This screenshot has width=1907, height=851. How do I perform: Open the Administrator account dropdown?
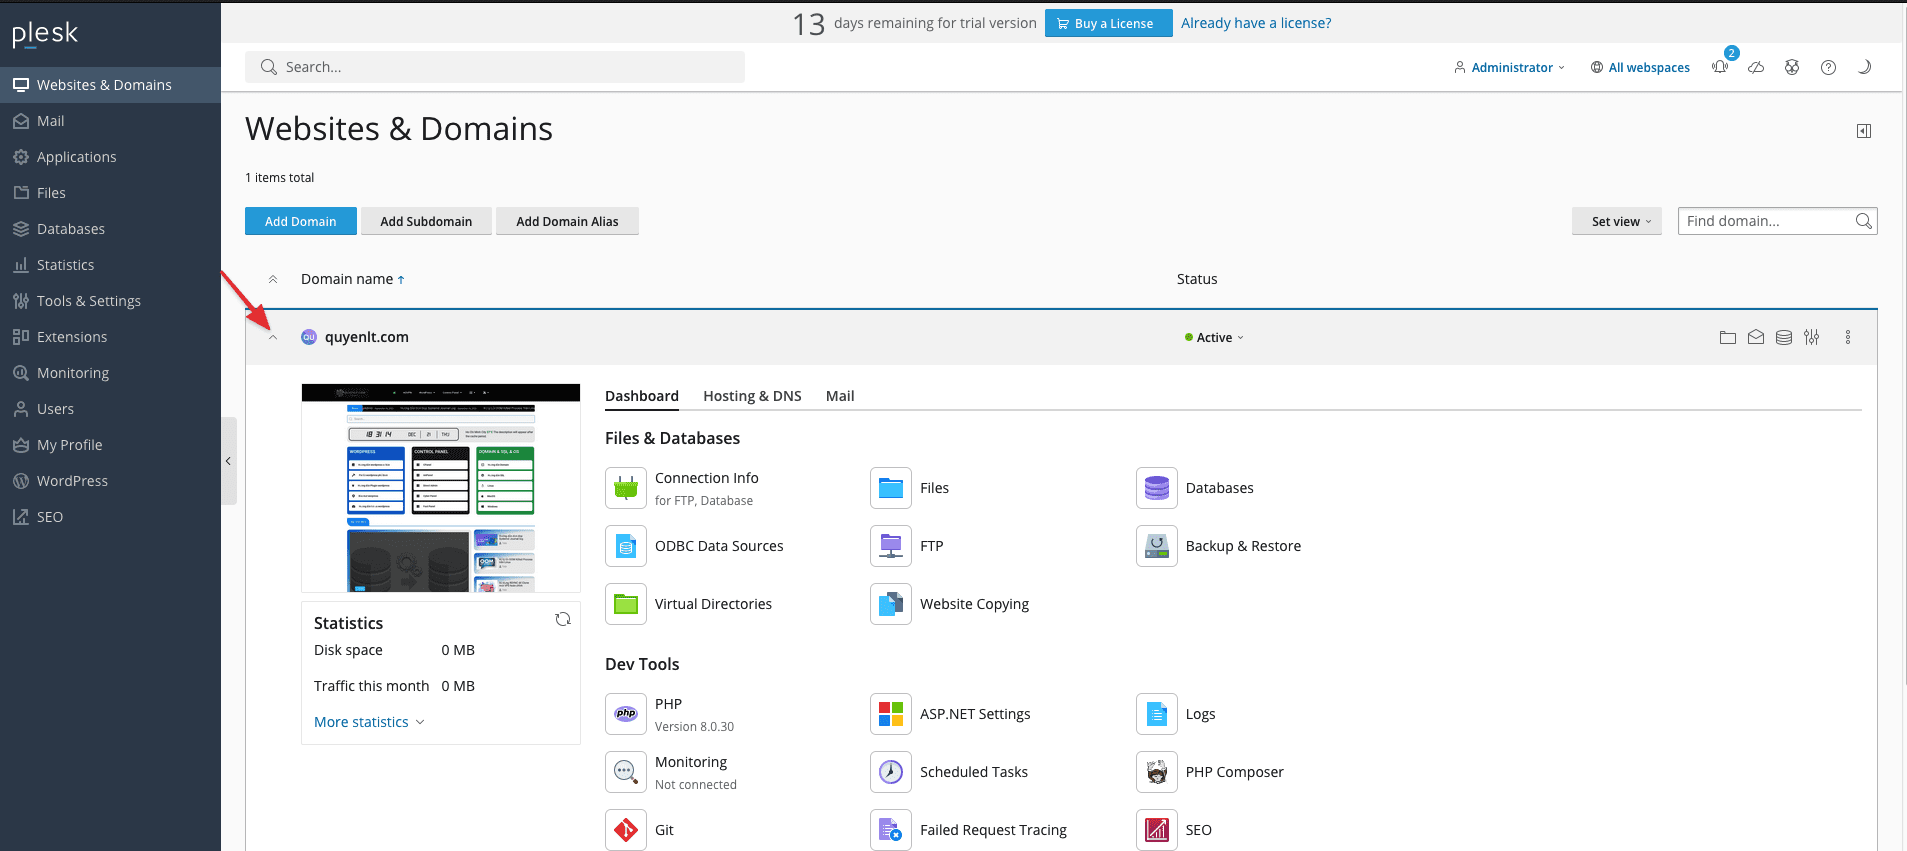(1510, 67)
